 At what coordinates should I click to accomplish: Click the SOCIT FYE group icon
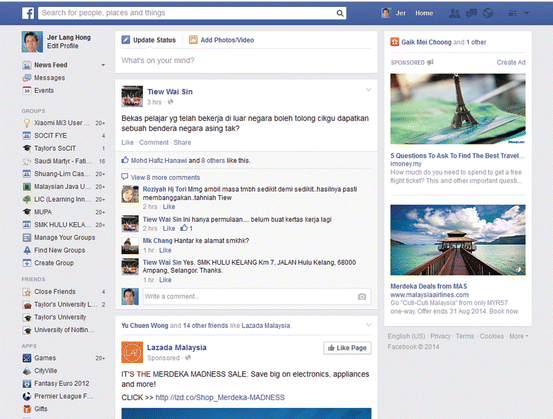27,135
